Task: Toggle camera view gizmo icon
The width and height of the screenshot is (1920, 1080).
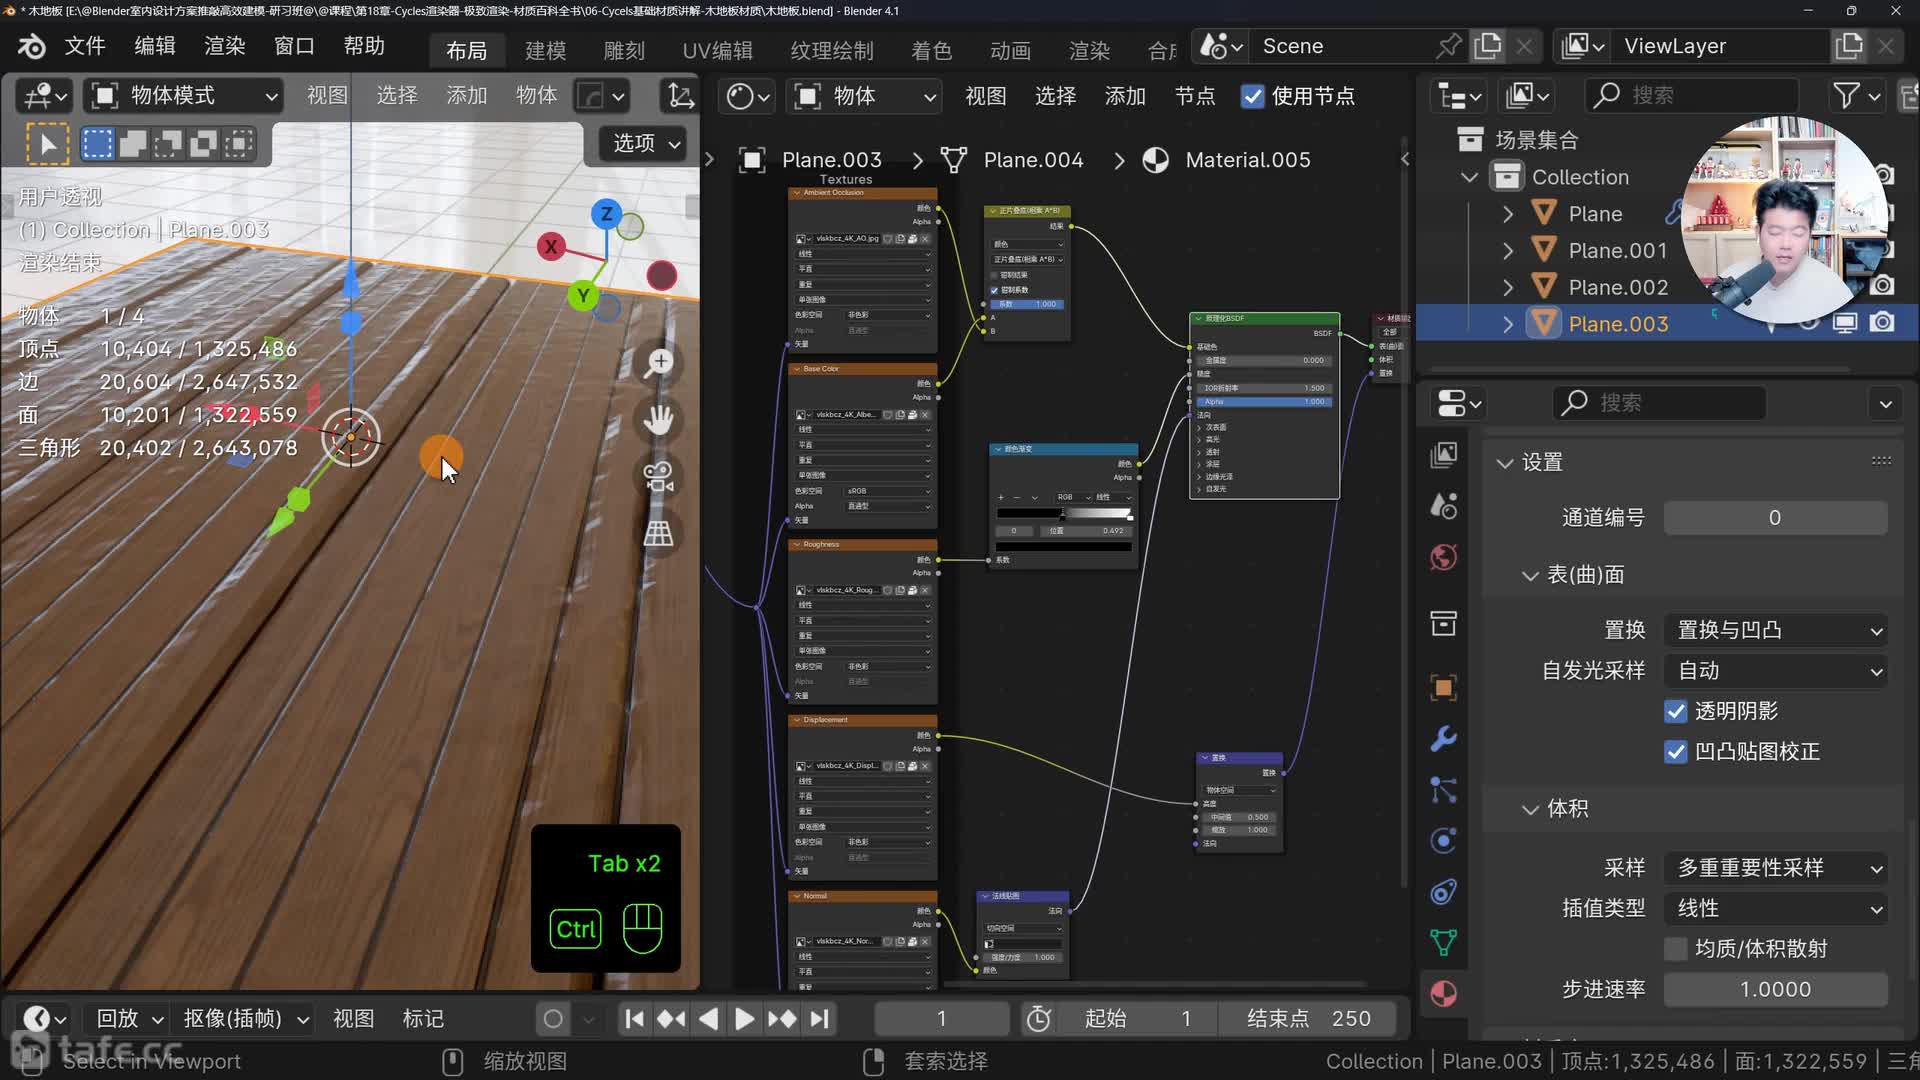Action: click(659, 476)
